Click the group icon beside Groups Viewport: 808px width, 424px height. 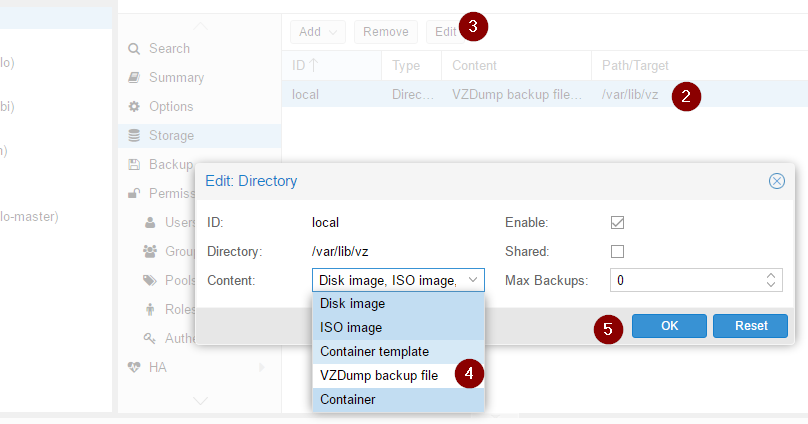(150, 251)
